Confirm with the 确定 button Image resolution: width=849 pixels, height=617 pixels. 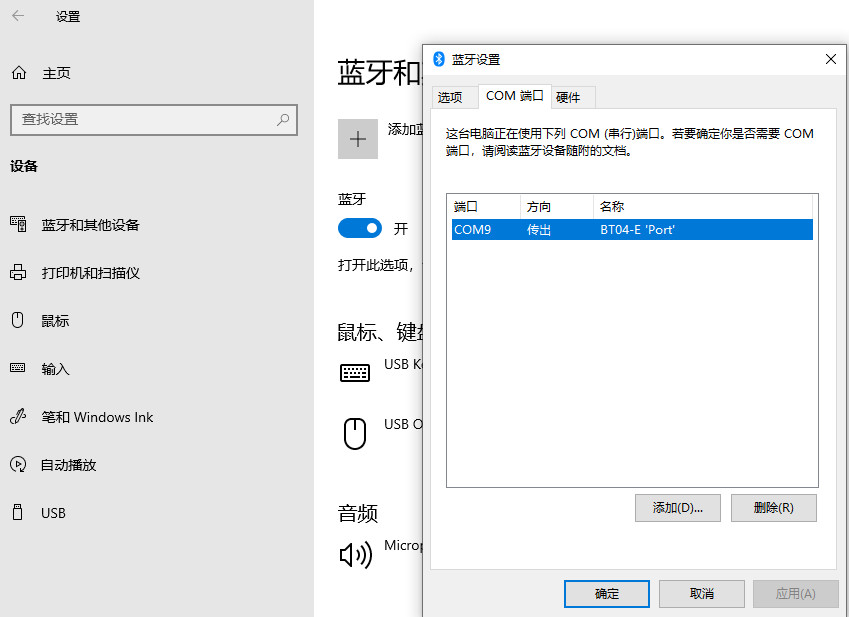[x=607, y=594]
